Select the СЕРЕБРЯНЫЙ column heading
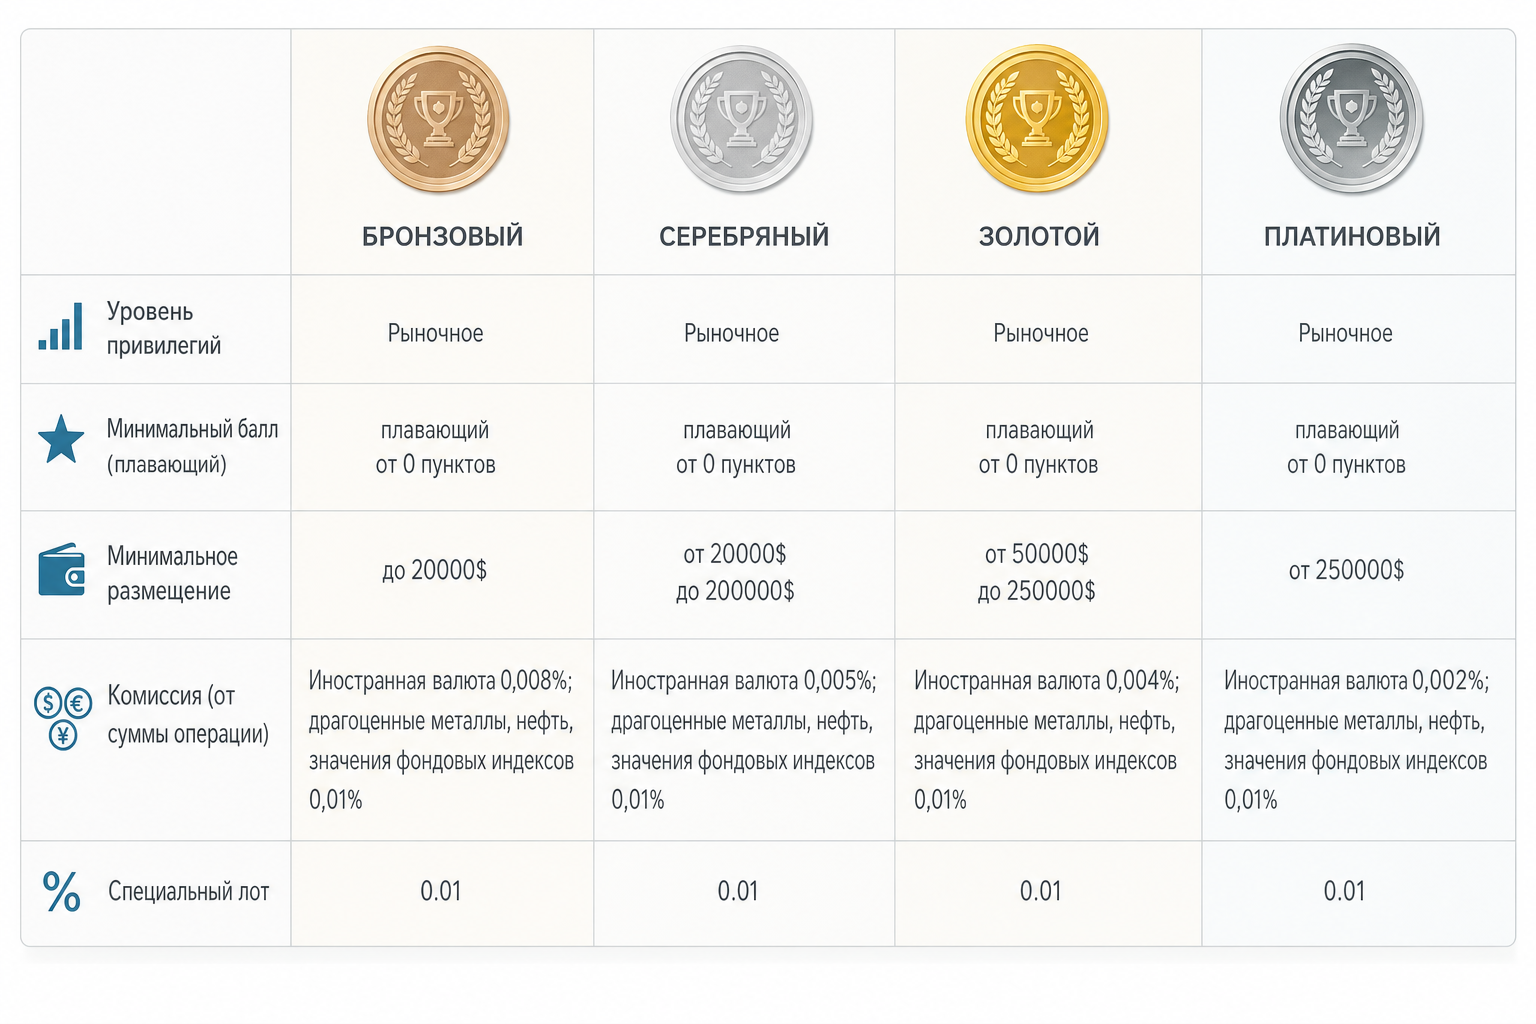This screenshot has height=1024, width=1536. (x=744, y=236)
